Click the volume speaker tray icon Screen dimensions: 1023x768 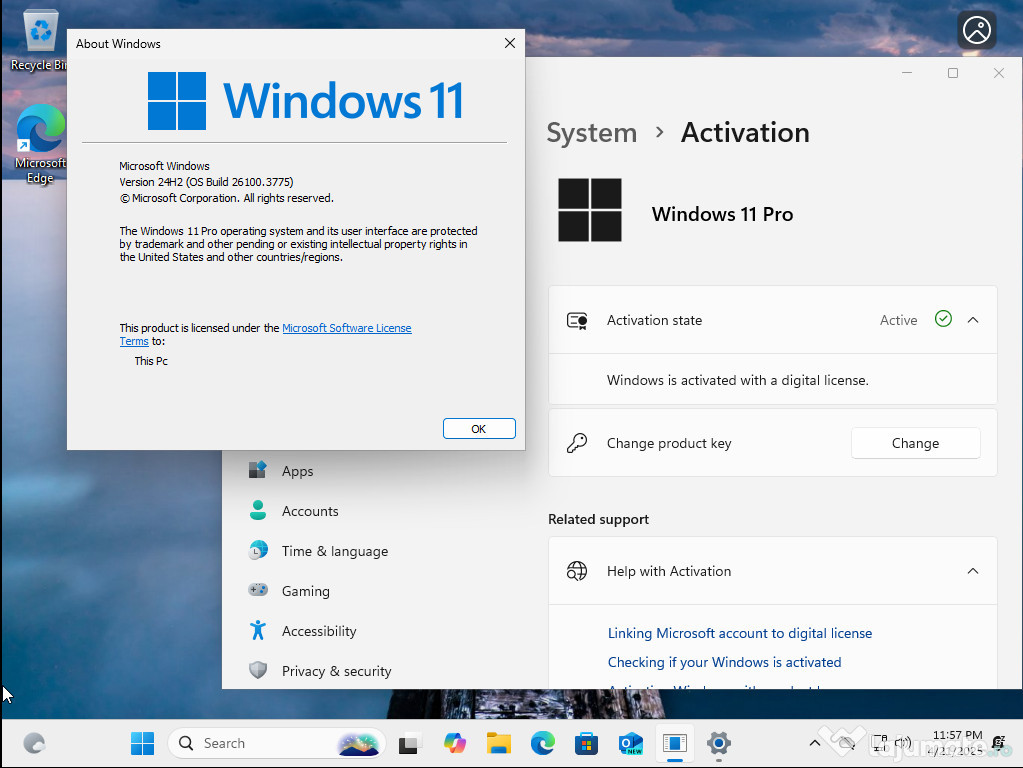tap(903, 742)
